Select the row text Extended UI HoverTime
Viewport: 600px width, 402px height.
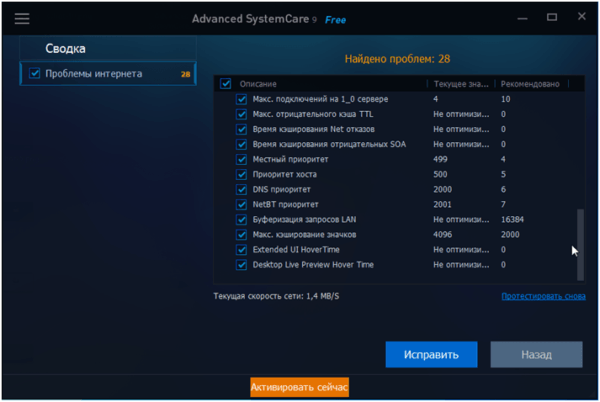coord(296,250)
